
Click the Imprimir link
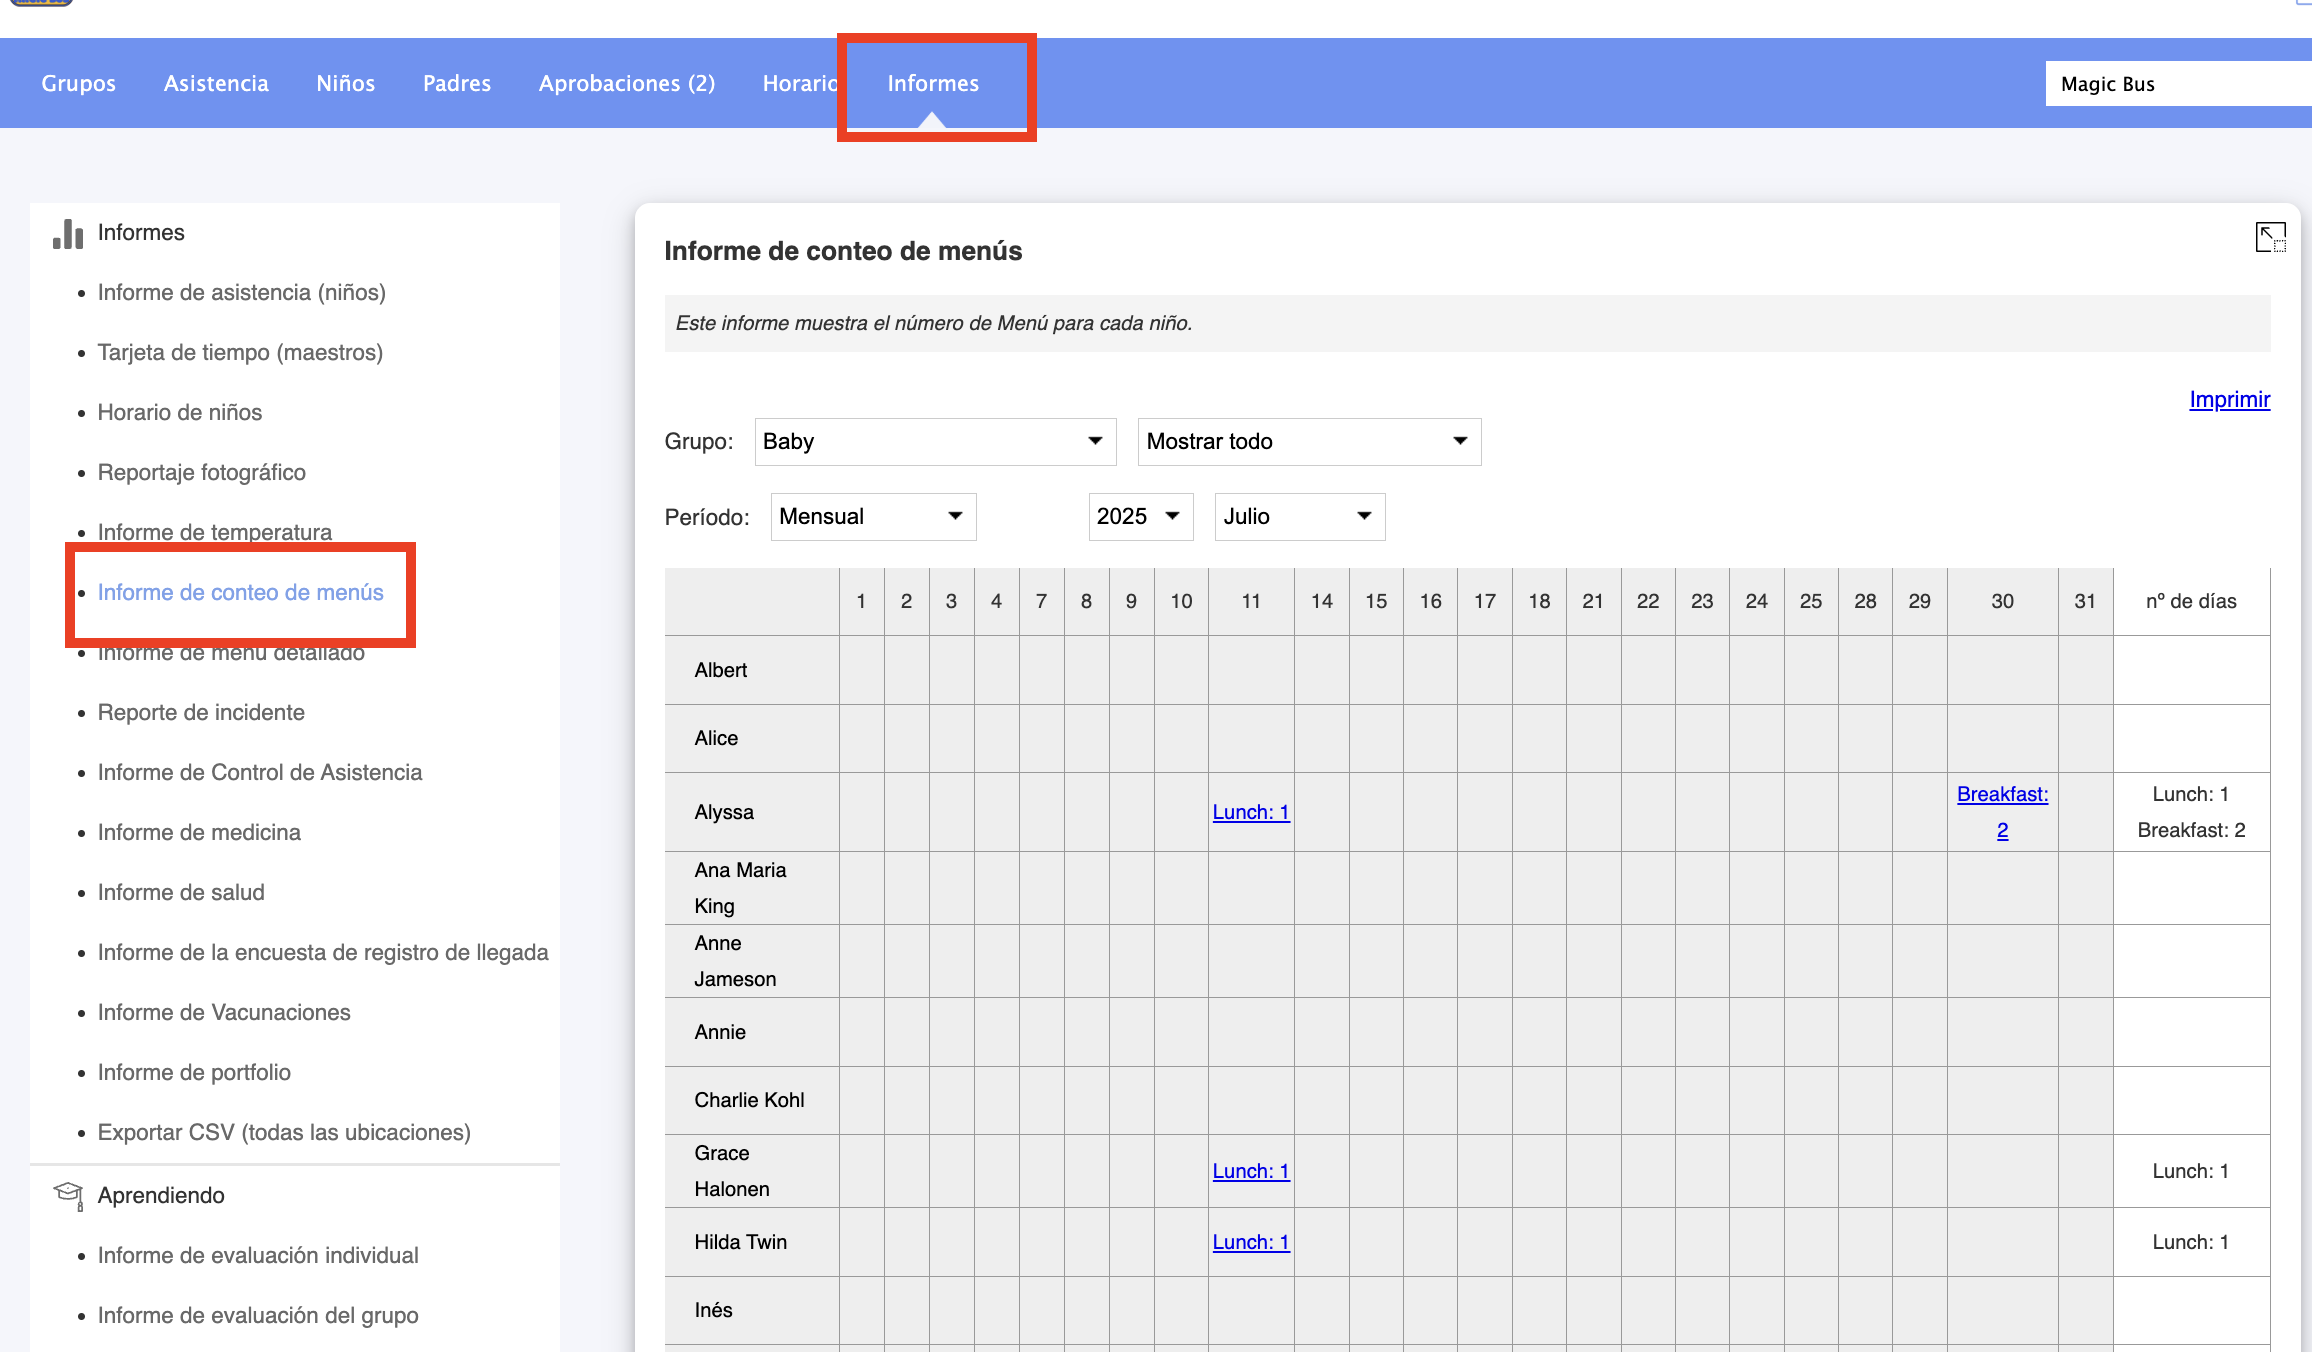pyautogui.click(x=2229, y=400)
